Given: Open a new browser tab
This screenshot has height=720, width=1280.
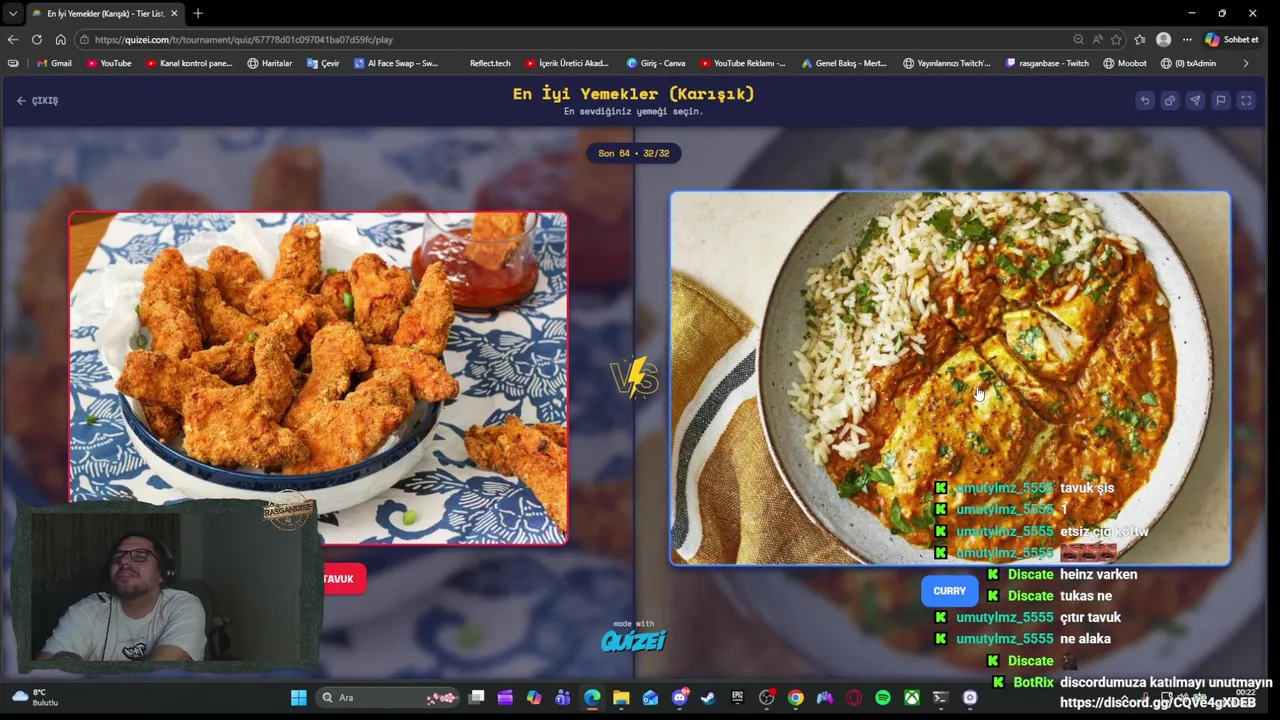Looking at the screenshot, I should pyautogui.click(x=198, y=13).
